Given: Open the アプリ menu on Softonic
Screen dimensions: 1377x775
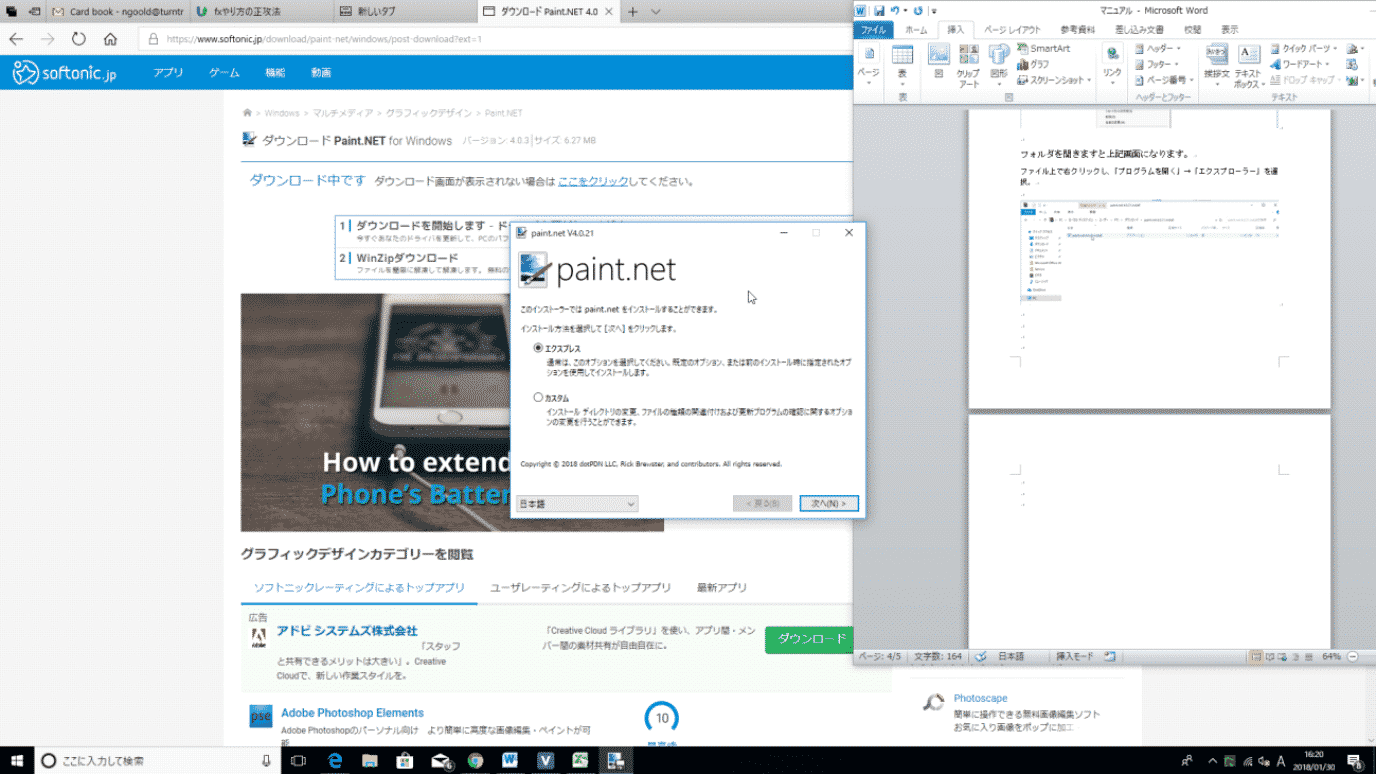Looking at the screenshot, I should [x=168, y=73].
